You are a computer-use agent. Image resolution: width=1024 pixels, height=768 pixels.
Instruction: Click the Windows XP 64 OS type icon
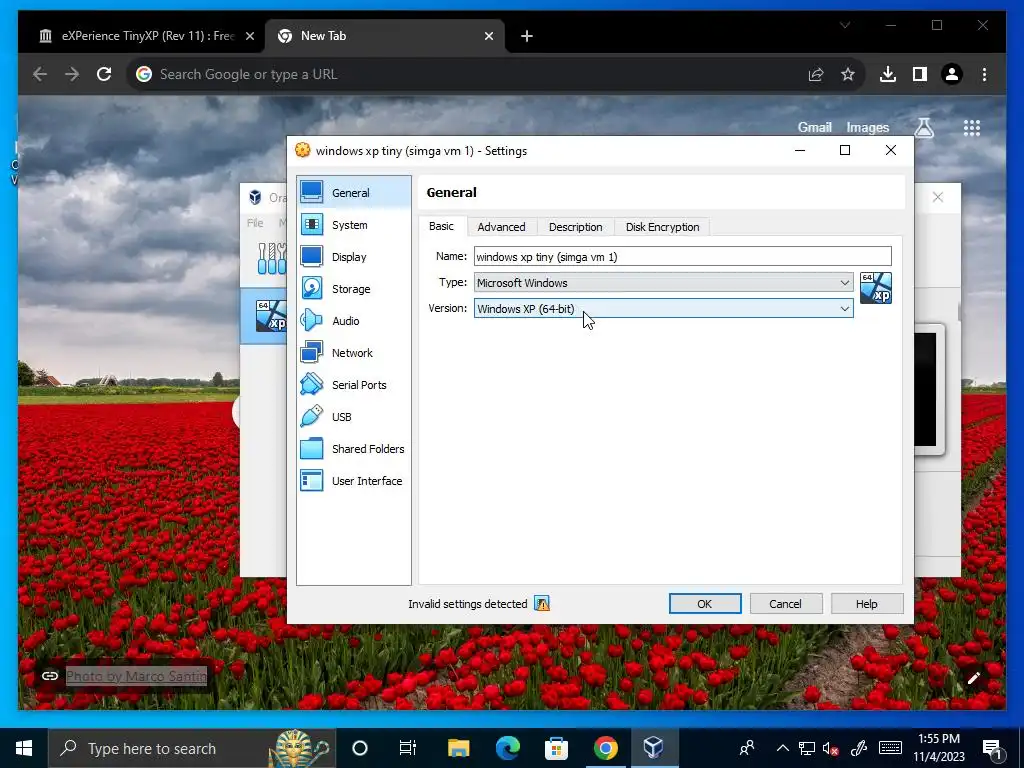[x=876, y=288]
